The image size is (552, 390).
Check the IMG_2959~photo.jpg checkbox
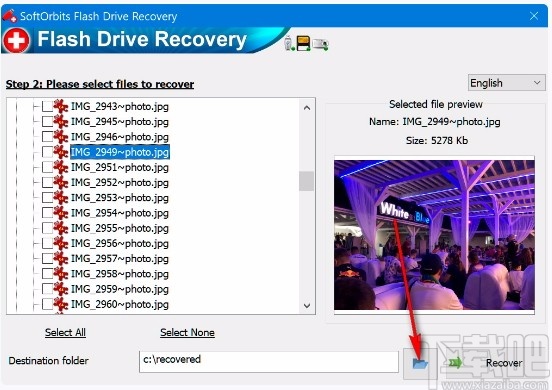point(47,289)
